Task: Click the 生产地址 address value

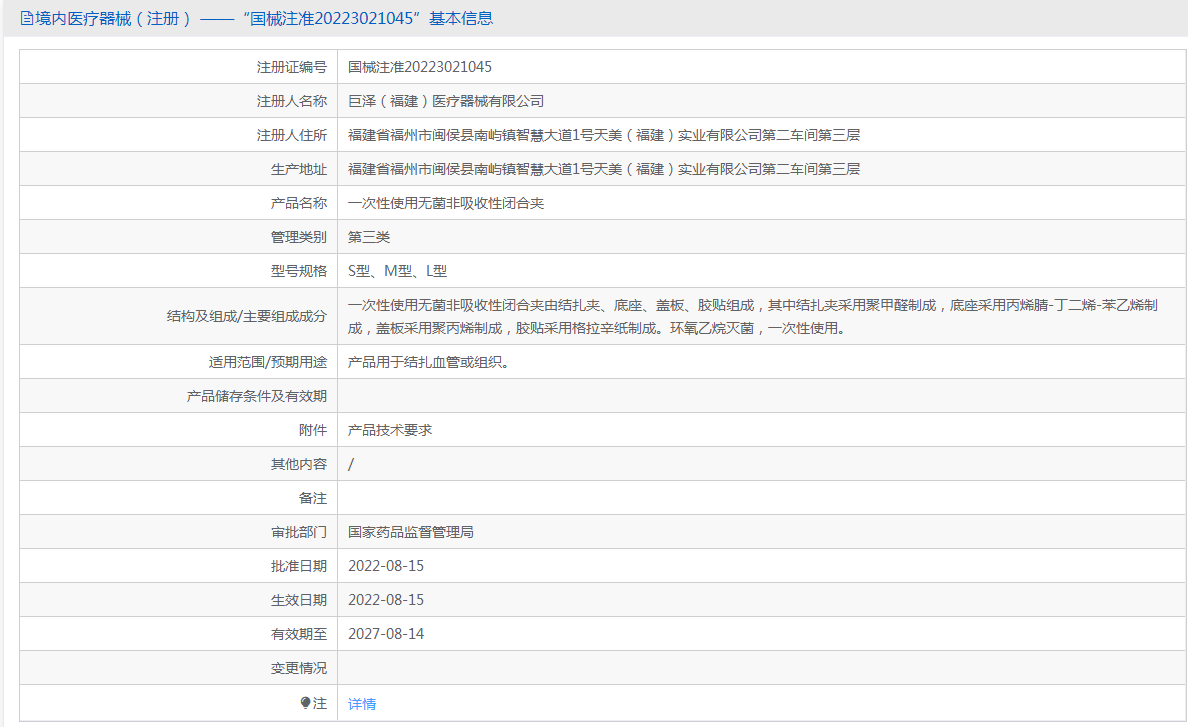Action: click(604, 169)
